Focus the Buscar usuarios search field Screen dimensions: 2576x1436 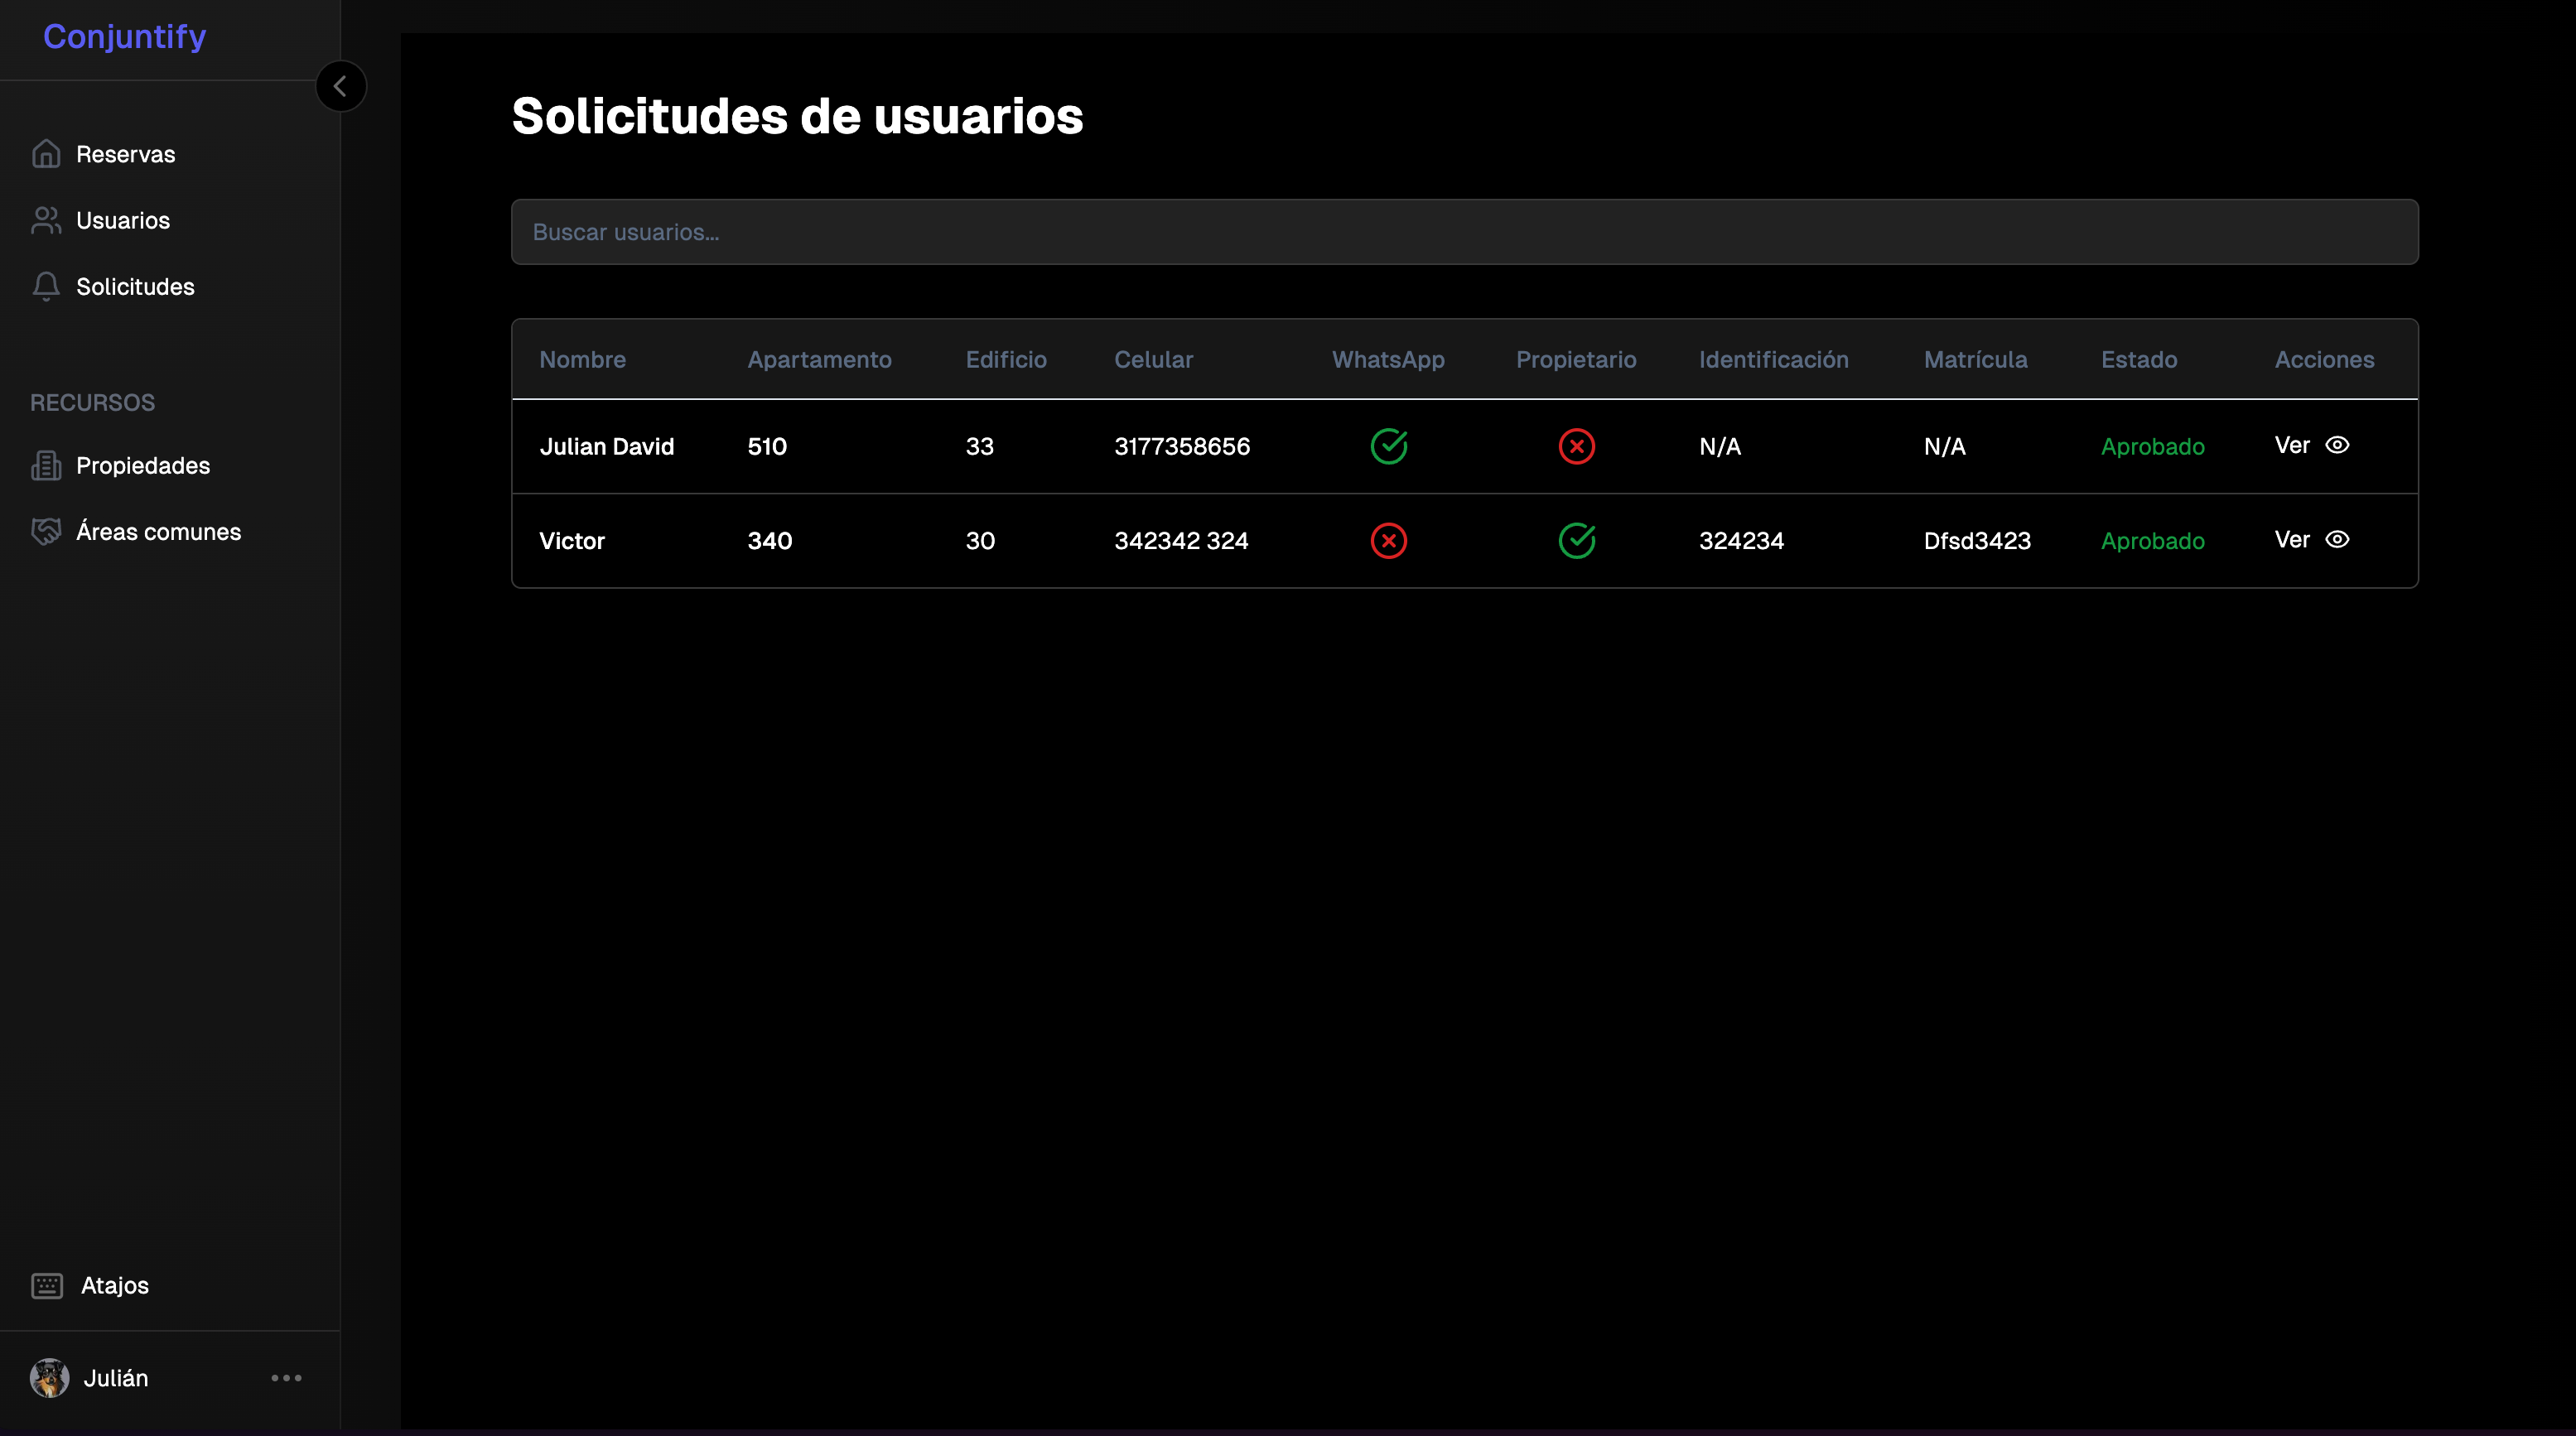(1464, 232)
